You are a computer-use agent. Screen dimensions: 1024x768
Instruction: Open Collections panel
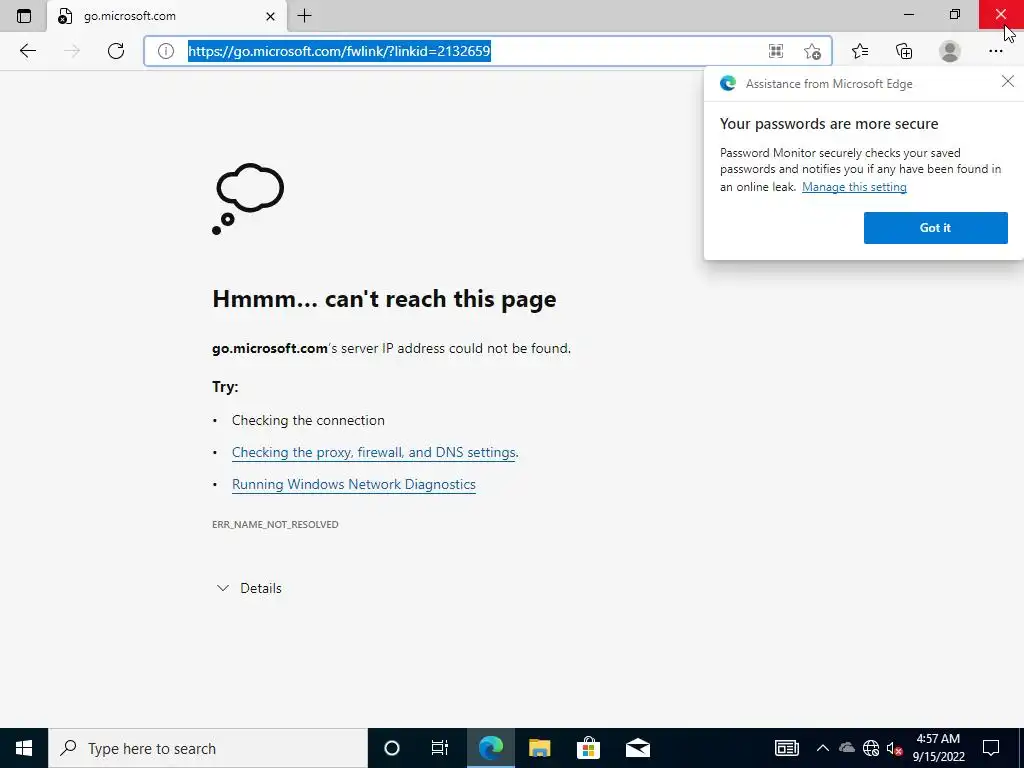point(904,51)
